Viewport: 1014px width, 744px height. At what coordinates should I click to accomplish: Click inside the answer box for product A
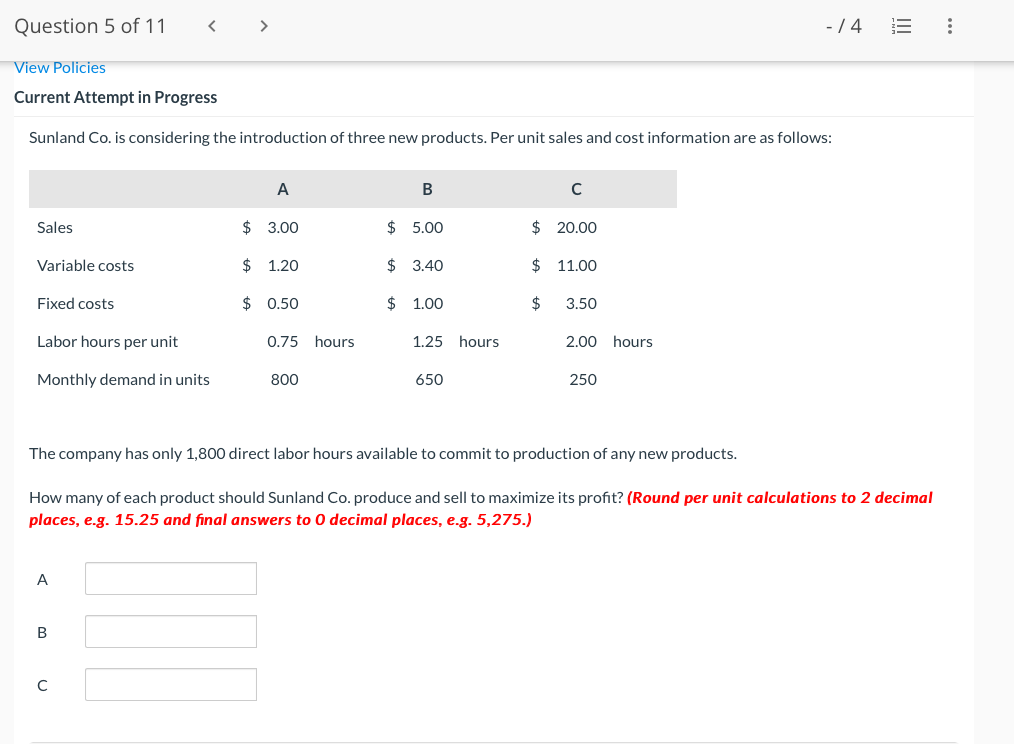pos(170,578)
